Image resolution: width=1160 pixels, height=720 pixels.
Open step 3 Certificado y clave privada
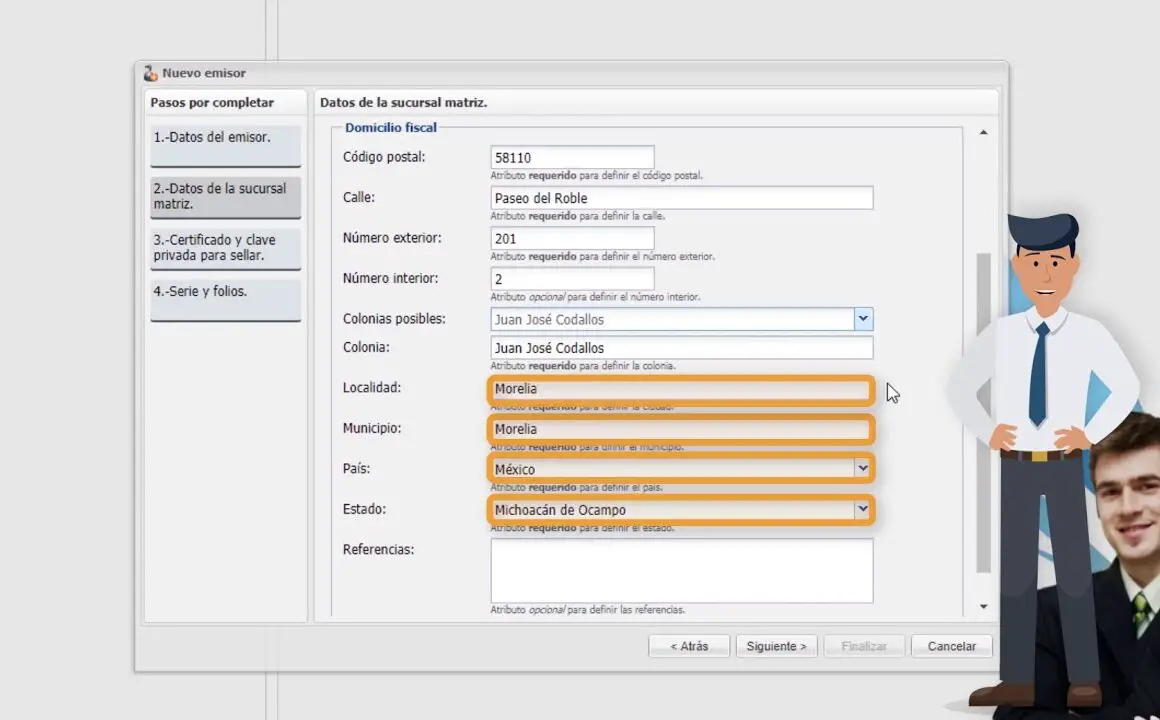click(x=225, y=248)
